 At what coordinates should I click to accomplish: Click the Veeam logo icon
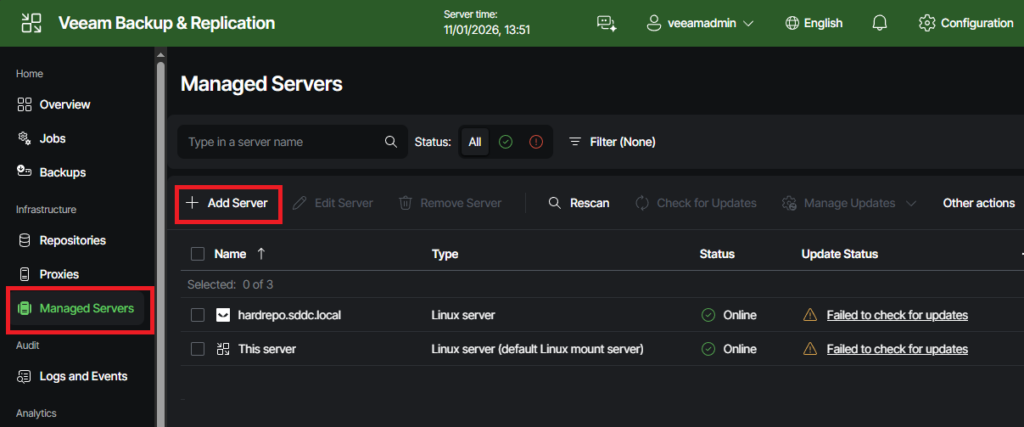tap(31, 23)
